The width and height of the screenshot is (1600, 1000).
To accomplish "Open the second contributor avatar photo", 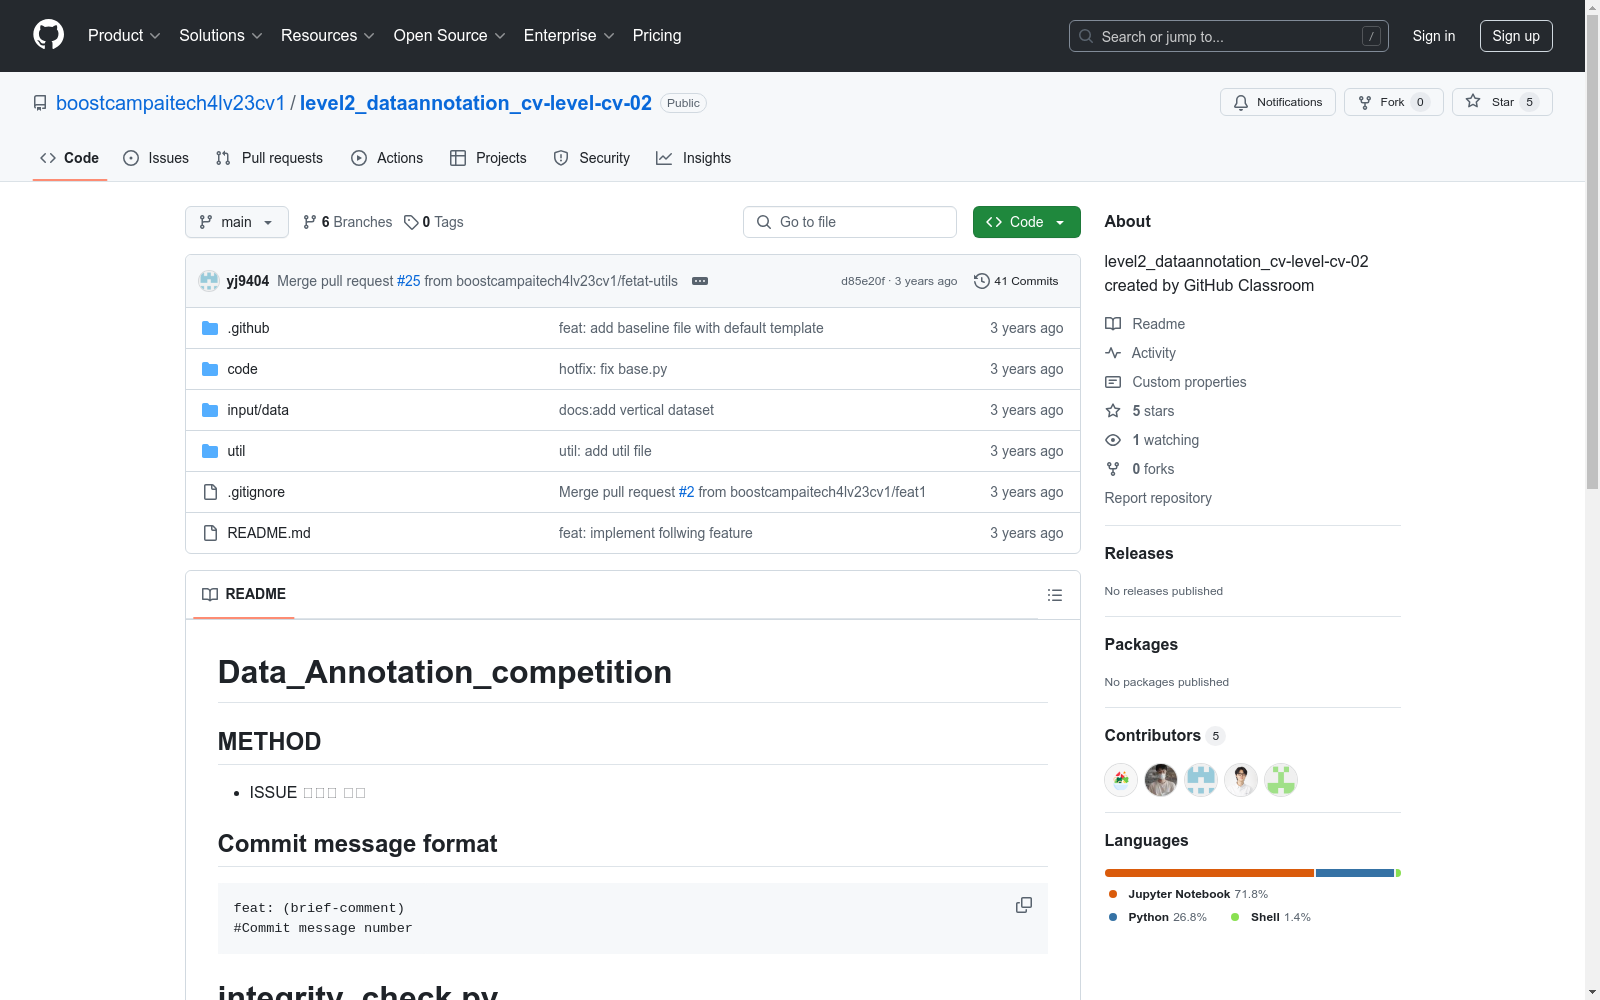I will (1161, 780).
